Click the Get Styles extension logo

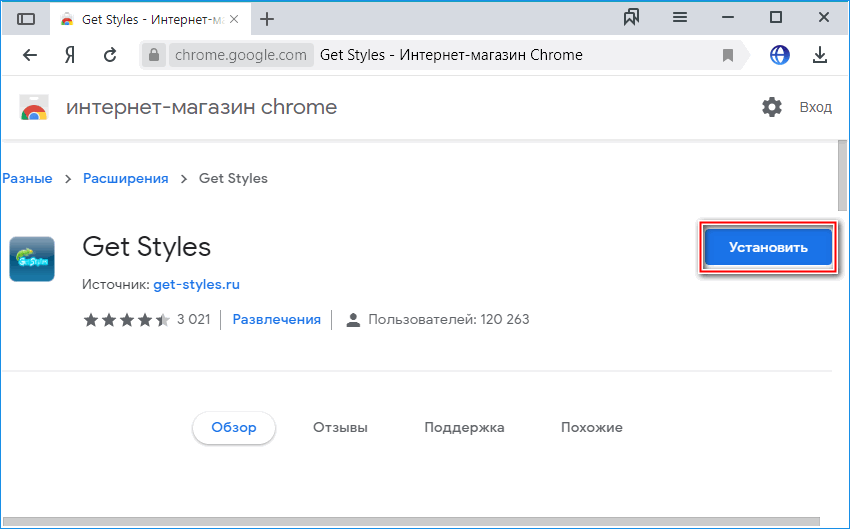[32, 259]
